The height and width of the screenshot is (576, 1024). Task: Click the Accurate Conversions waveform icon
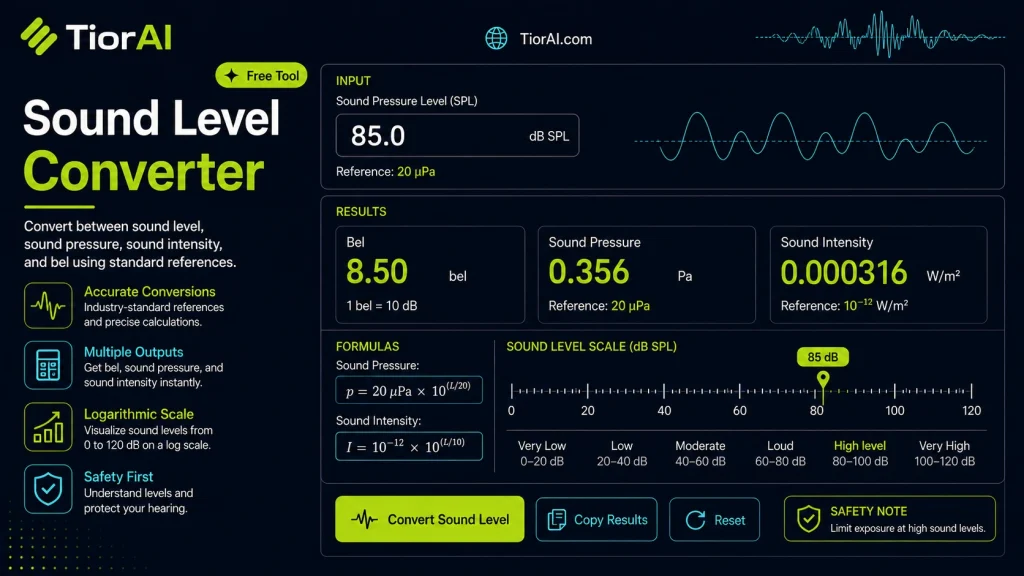coord(48,305)
